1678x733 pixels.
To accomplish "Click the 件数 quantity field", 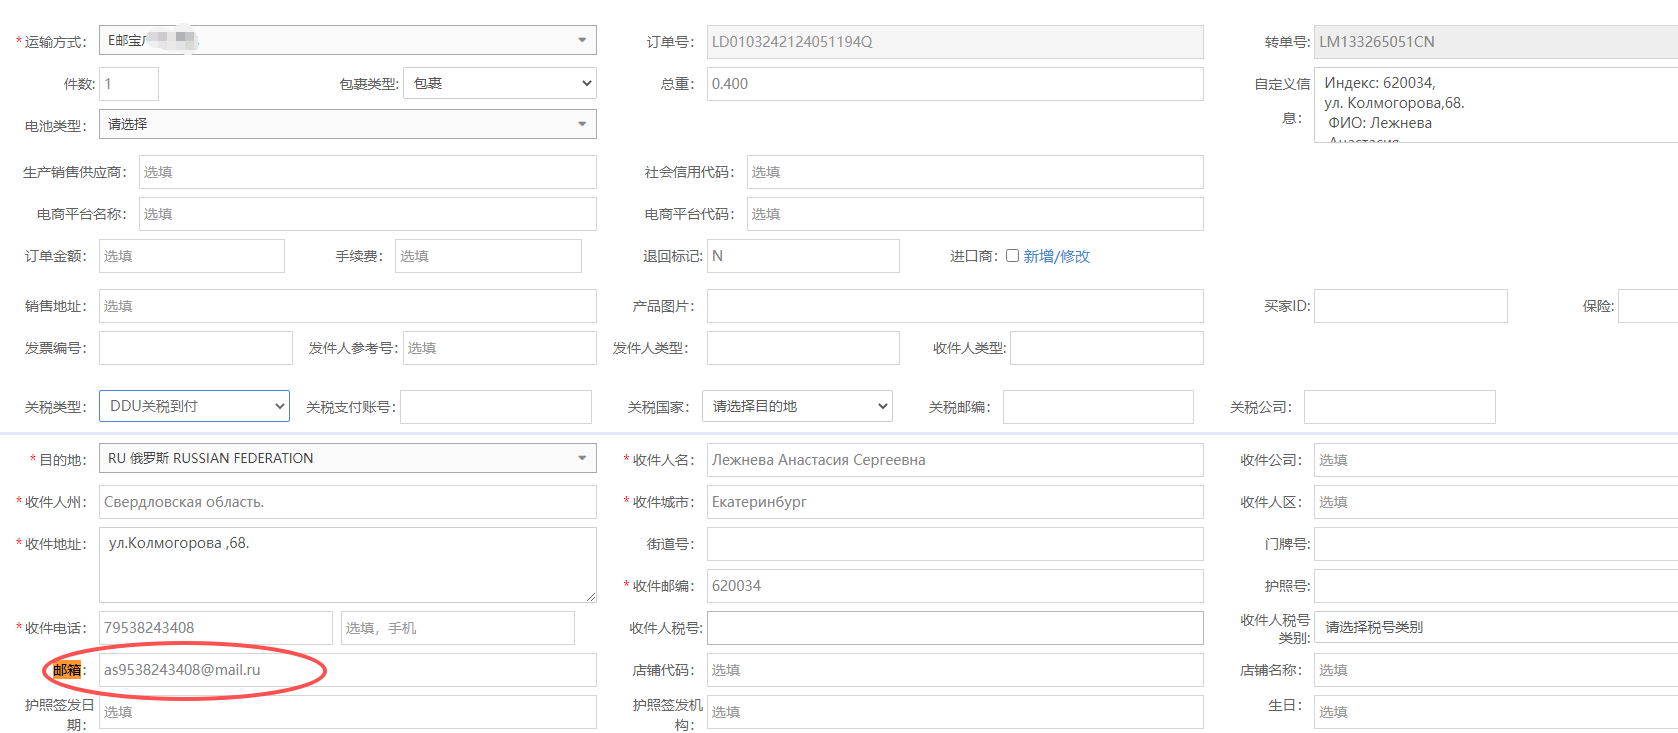I will pos(129,84).
